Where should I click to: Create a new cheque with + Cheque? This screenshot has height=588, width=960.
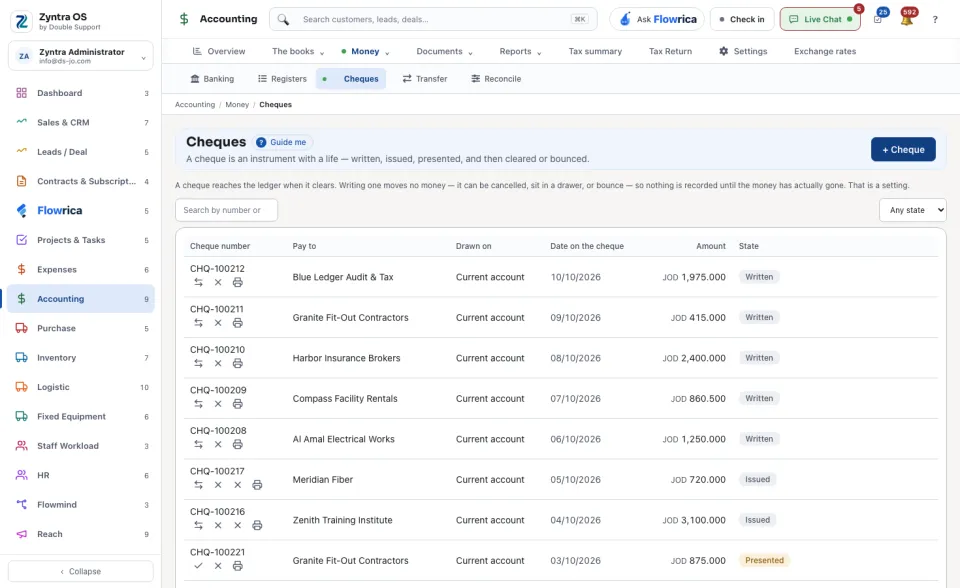[903, 149]
